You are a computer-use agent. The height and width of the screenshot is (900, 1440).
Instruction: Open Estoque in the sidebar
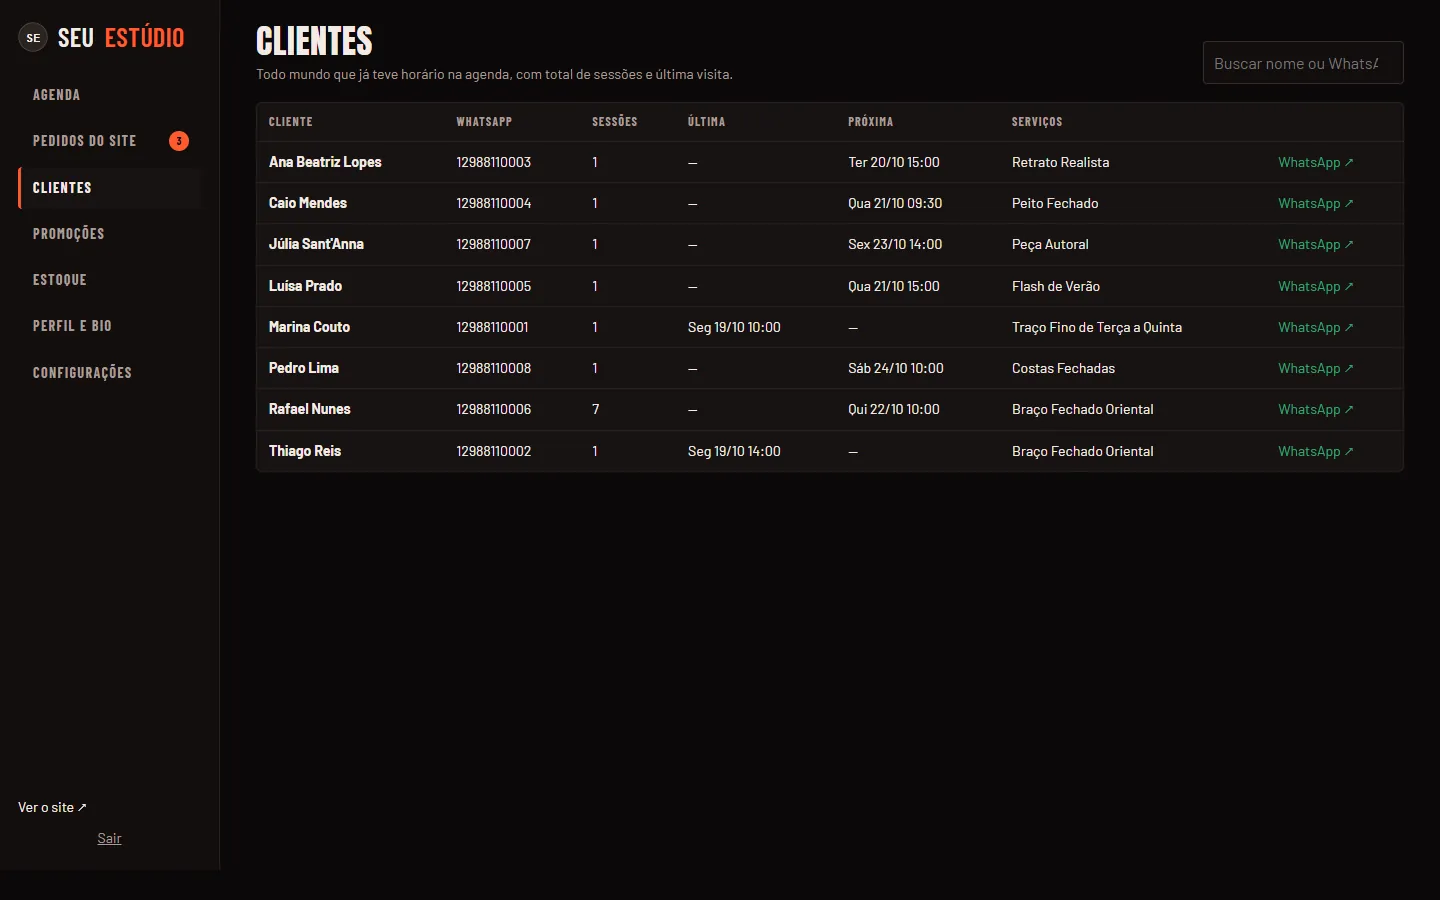tap(109, 280)
